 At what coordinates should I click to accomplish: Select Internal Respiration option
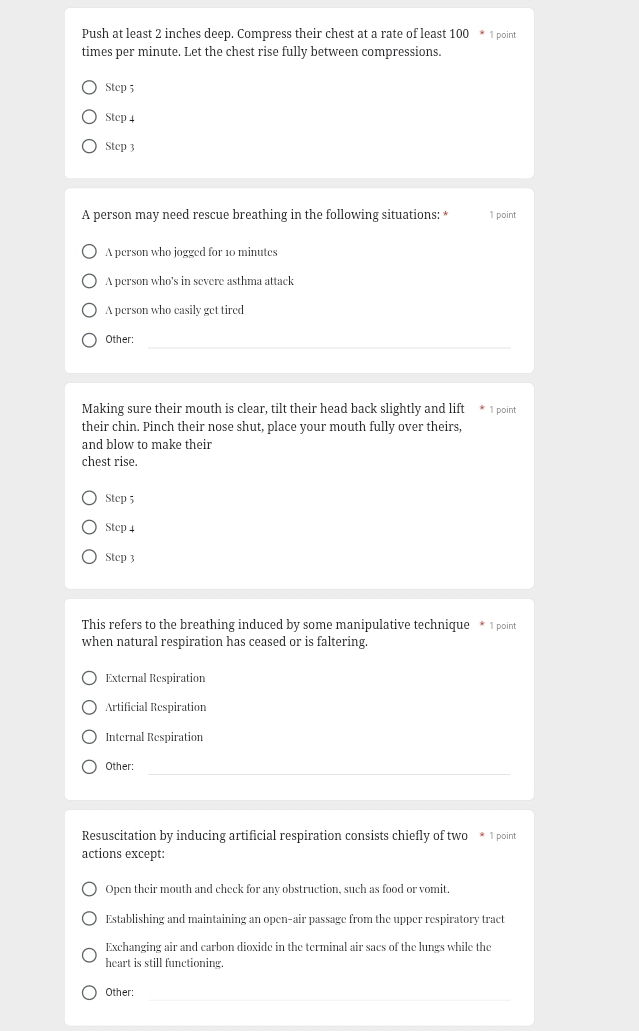point(89,737)
